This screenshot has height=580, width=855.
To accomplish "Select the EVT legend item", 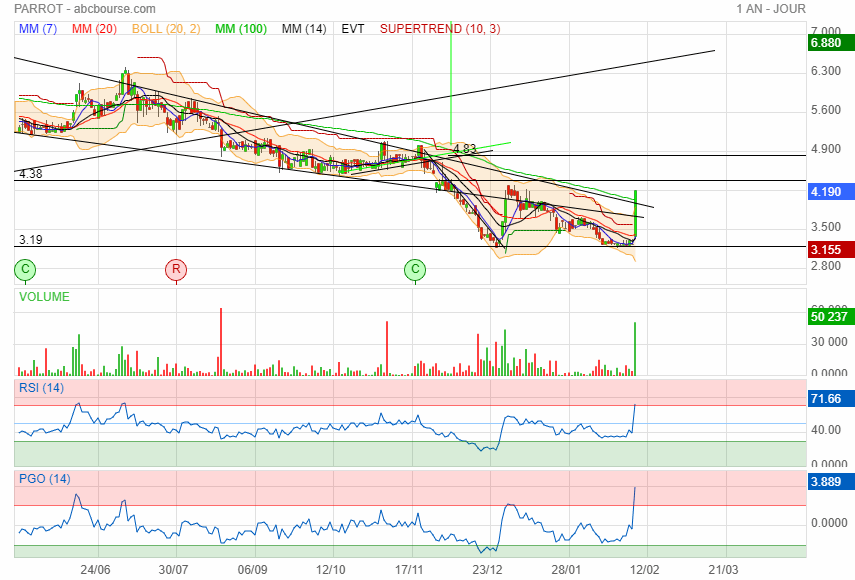I will 353,29.
